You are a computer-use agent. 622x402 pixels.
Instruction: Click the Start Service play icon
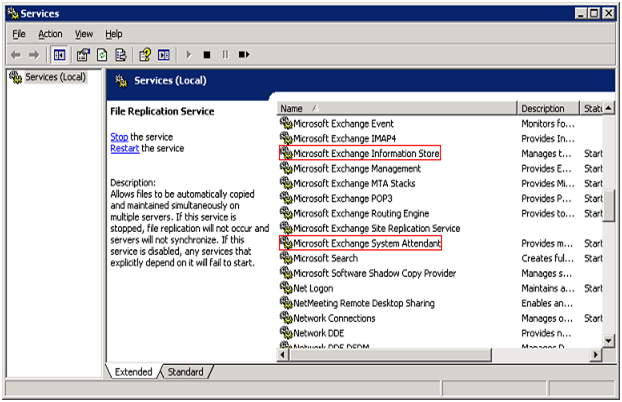point(189,55)
